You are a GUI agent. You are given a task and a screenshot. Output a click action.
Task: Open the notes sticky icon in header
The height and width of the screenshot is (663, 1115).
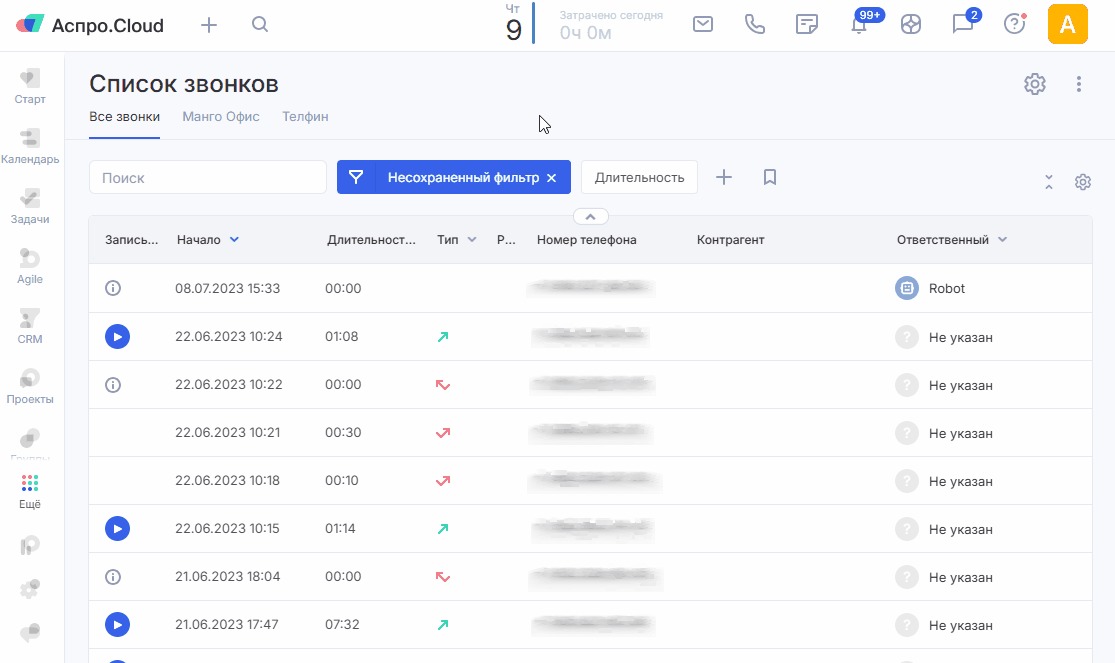806,24
